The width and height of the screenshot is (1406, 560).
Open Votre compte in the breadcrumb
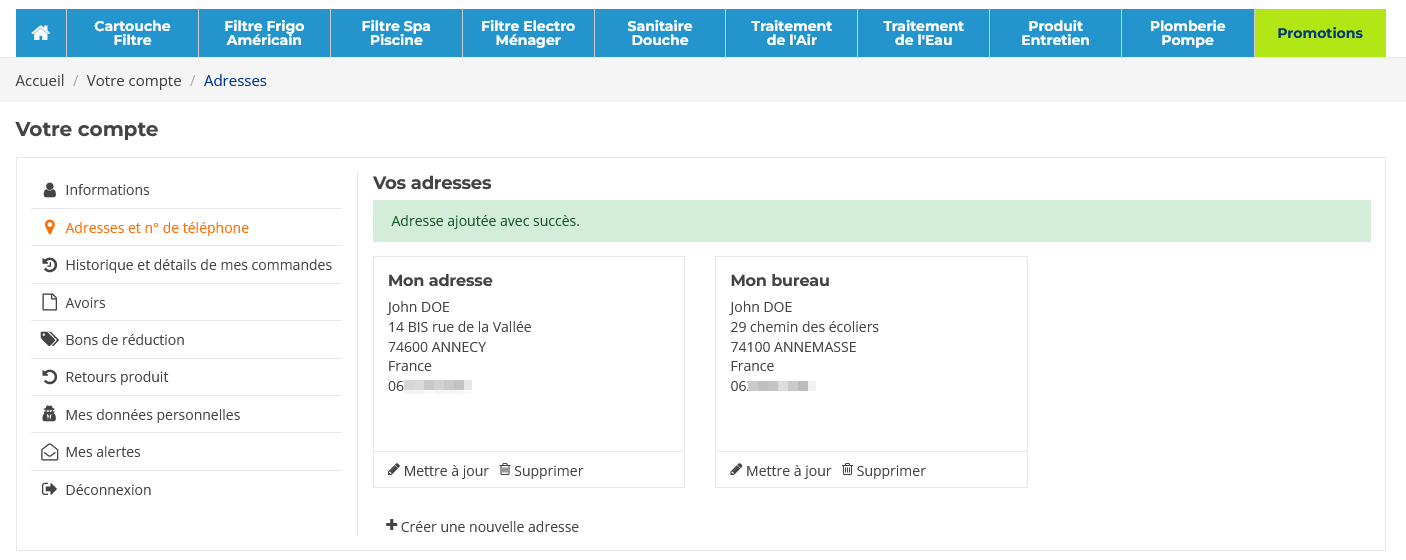coord(134,81)
